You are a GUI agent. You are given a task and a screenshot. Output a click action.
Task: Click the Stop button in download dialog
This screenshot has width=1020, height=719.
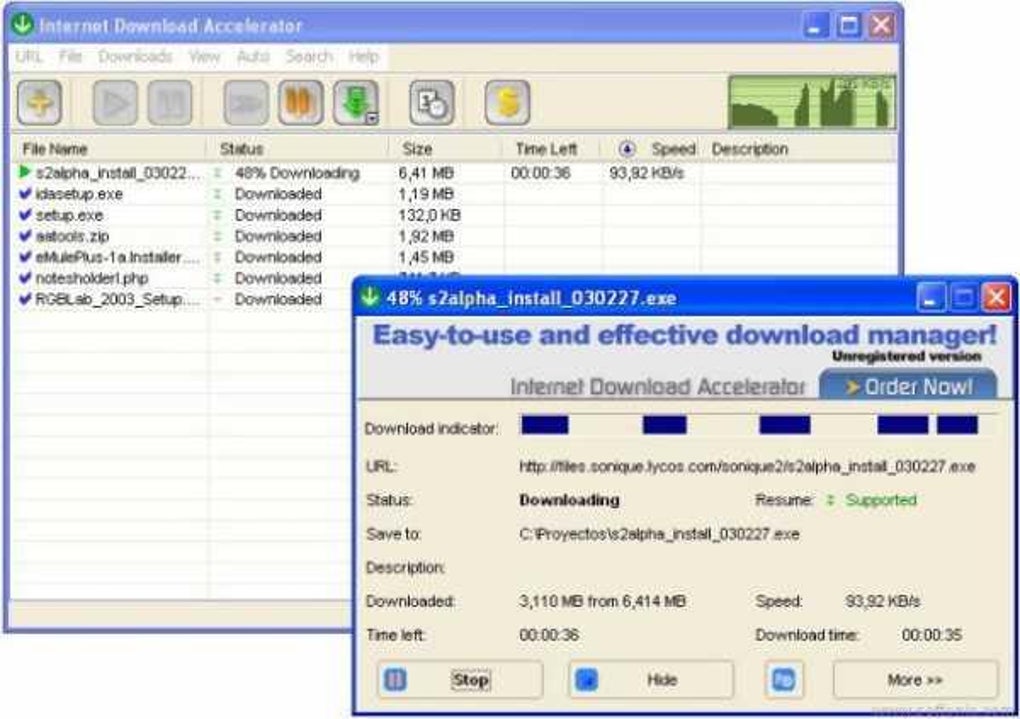459,680
